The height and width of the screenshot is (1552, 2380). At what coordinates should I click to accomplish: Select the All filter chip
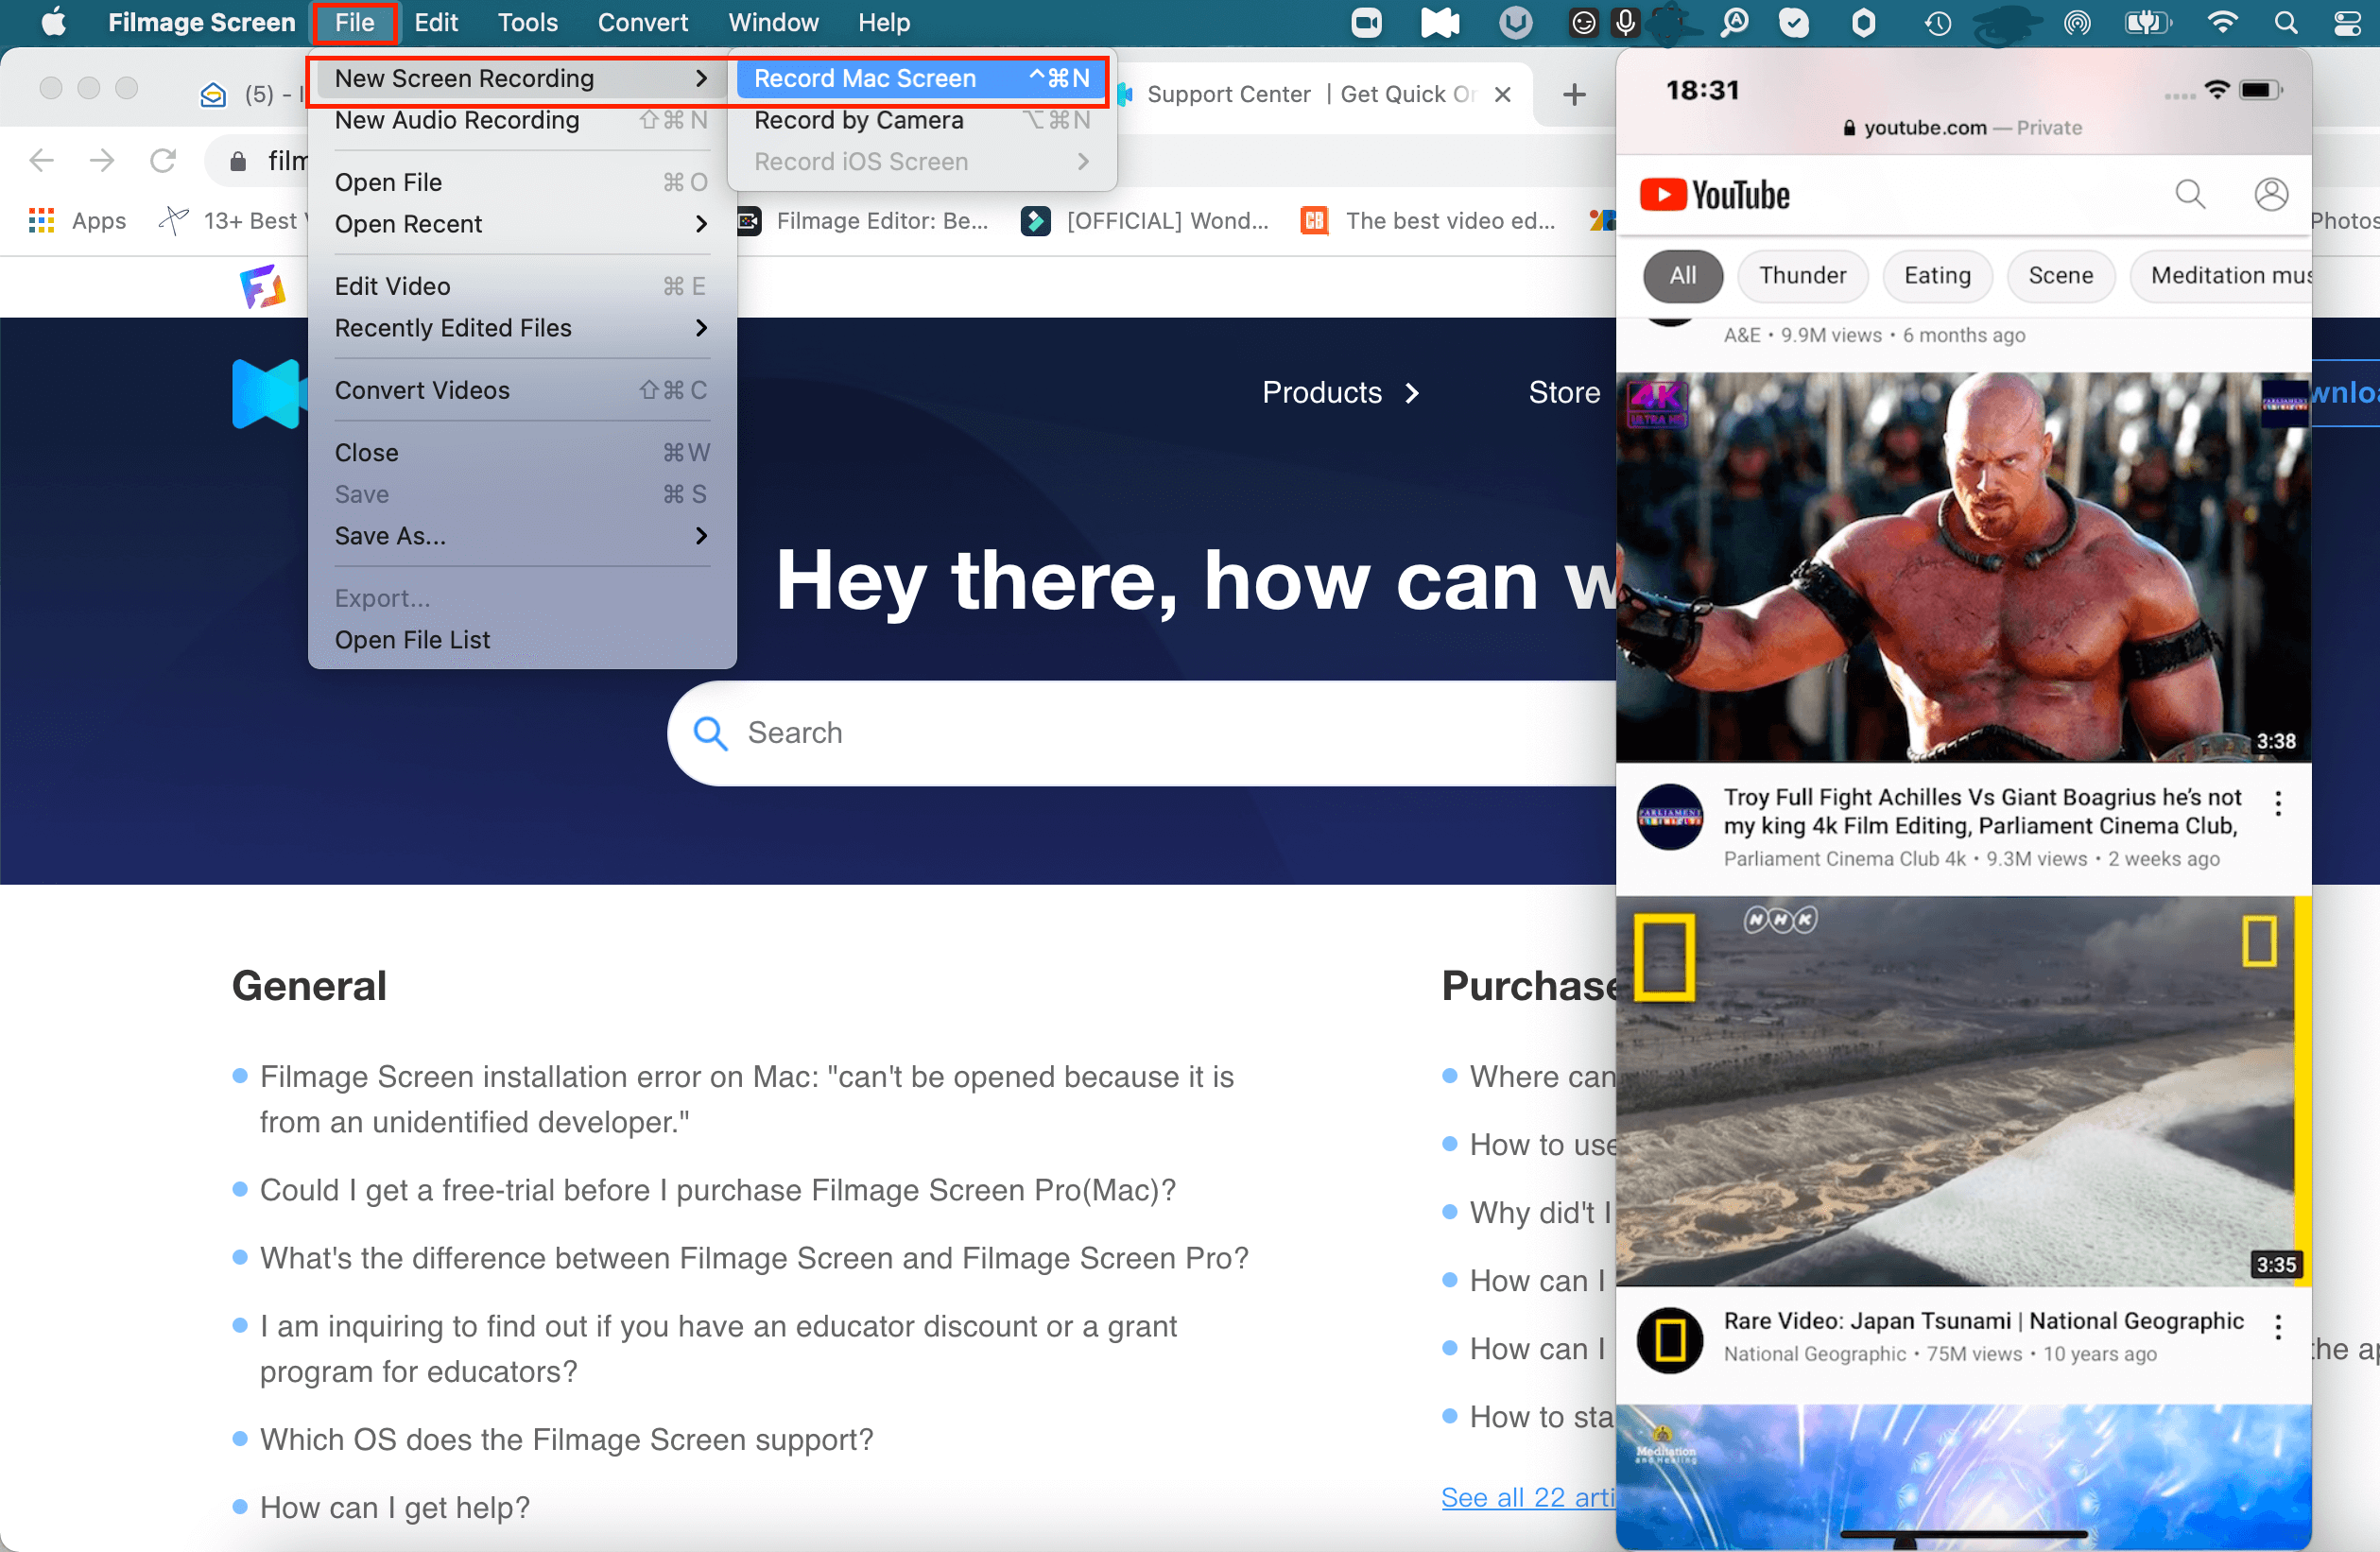tap(1682, 276)
